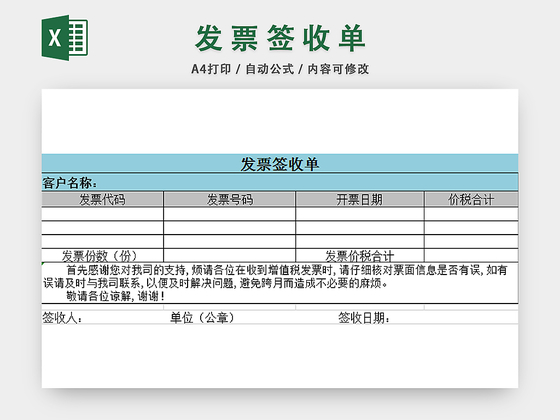Select the 发票价税合计 label cell

click(360, 256)
